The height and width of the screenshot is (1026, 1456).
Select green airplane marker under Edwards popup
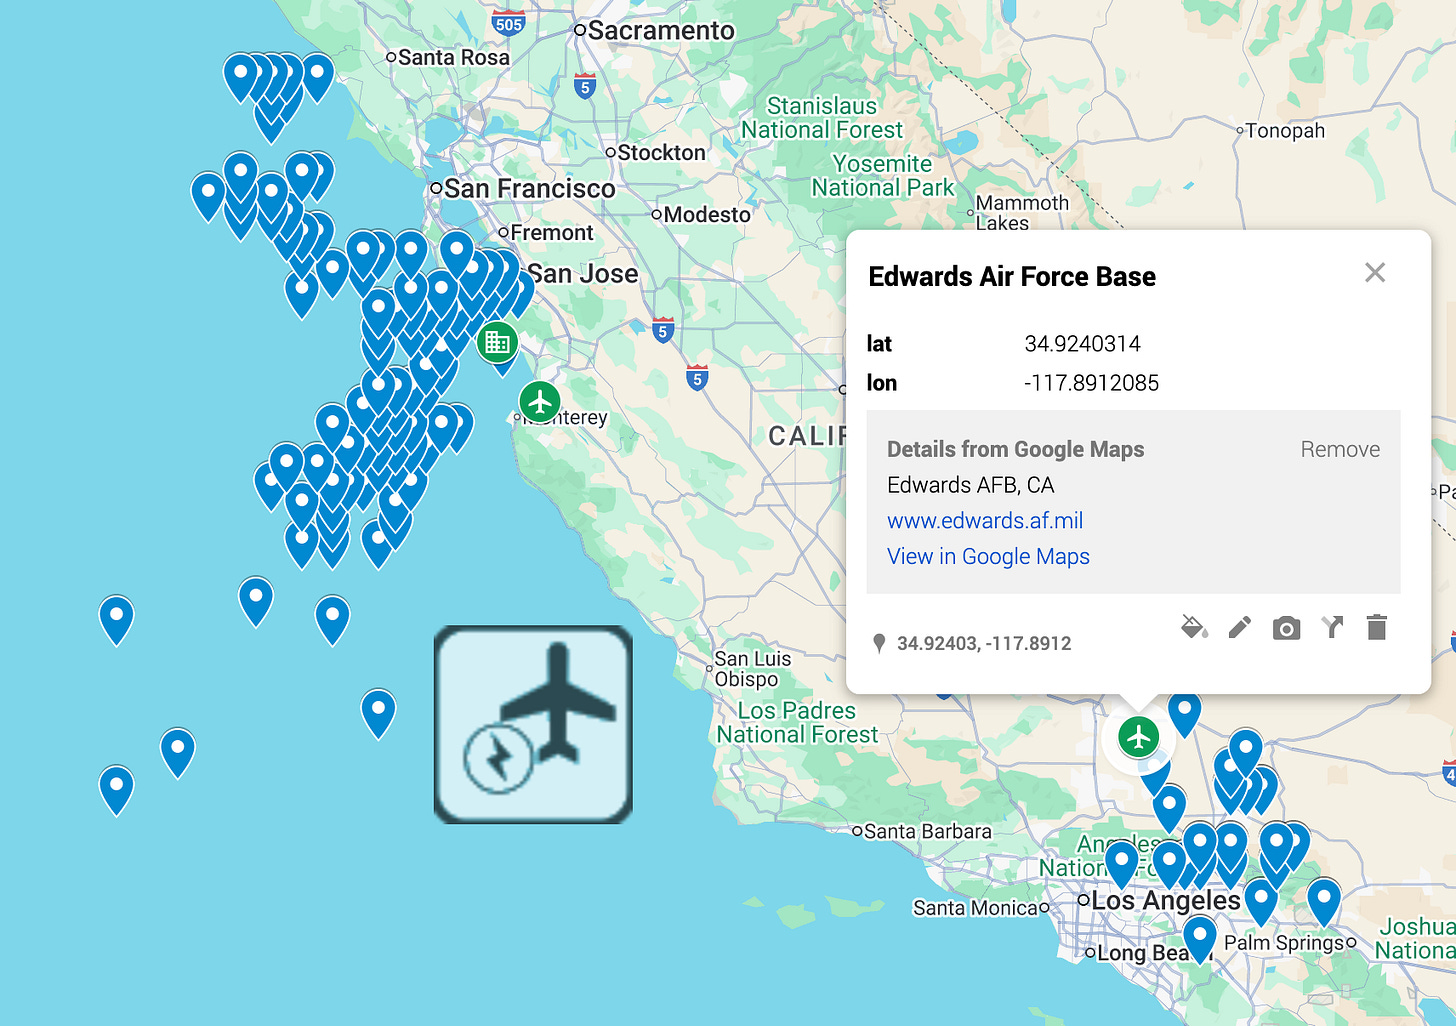[x=1138, y=738]
